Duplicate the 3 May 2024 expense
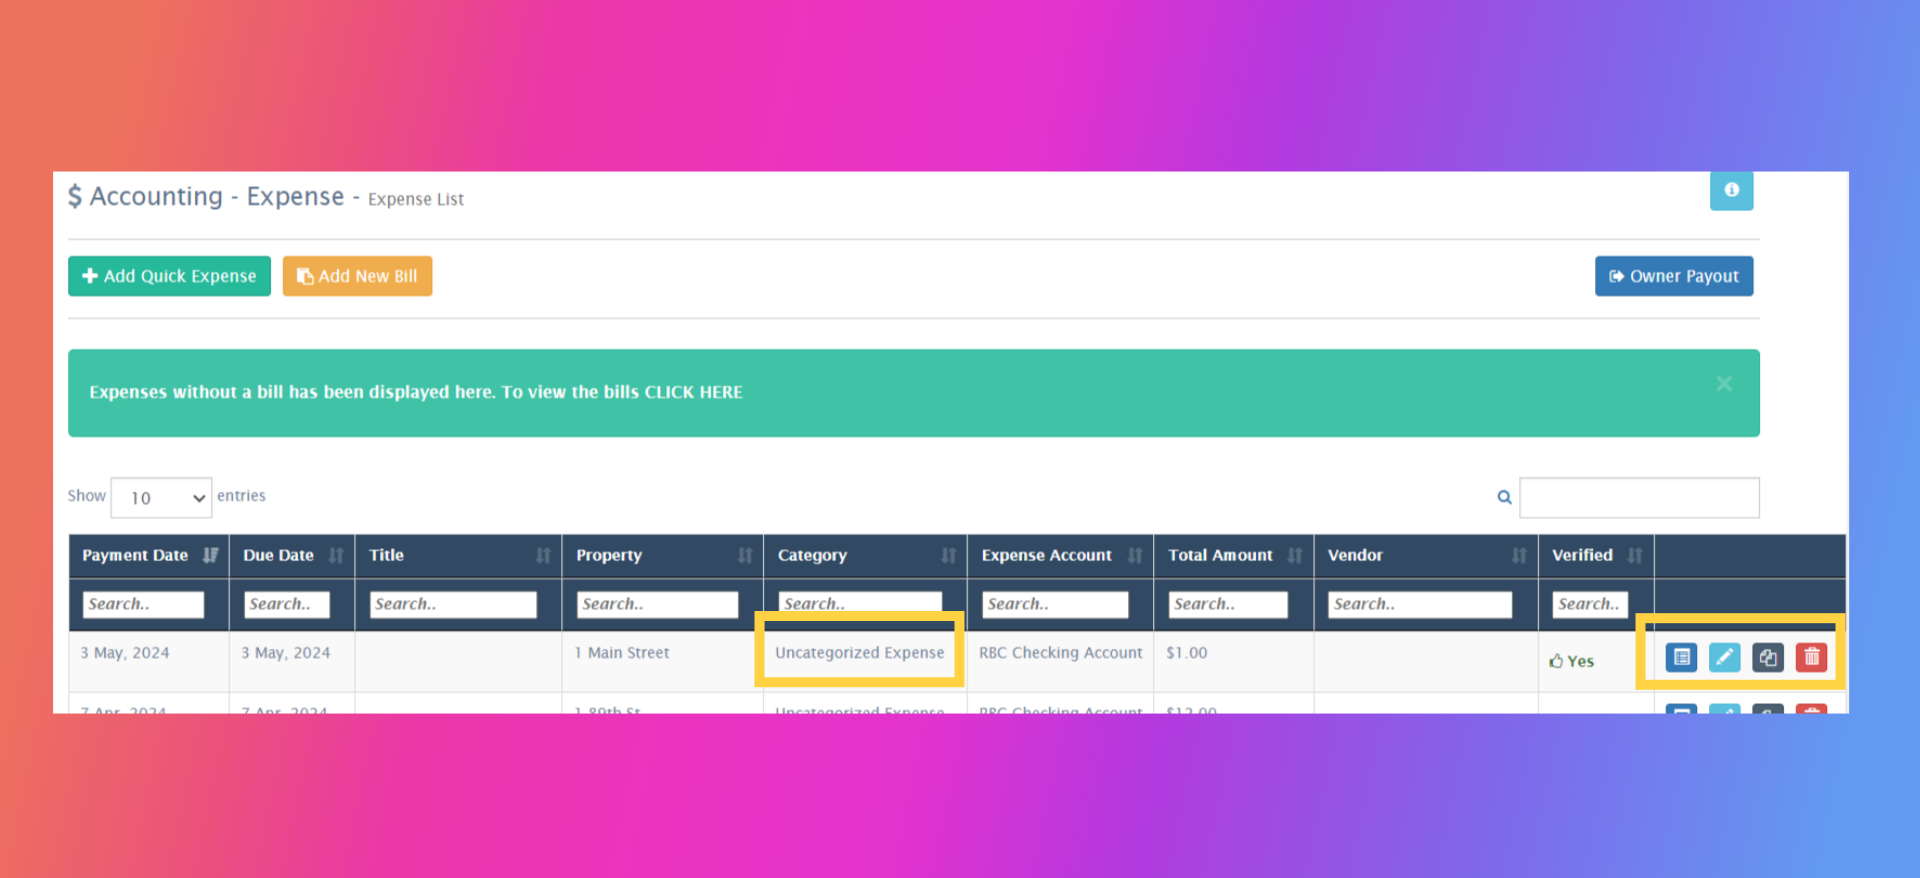This screenshot has width=1920, height=878. click(1768, 657)
